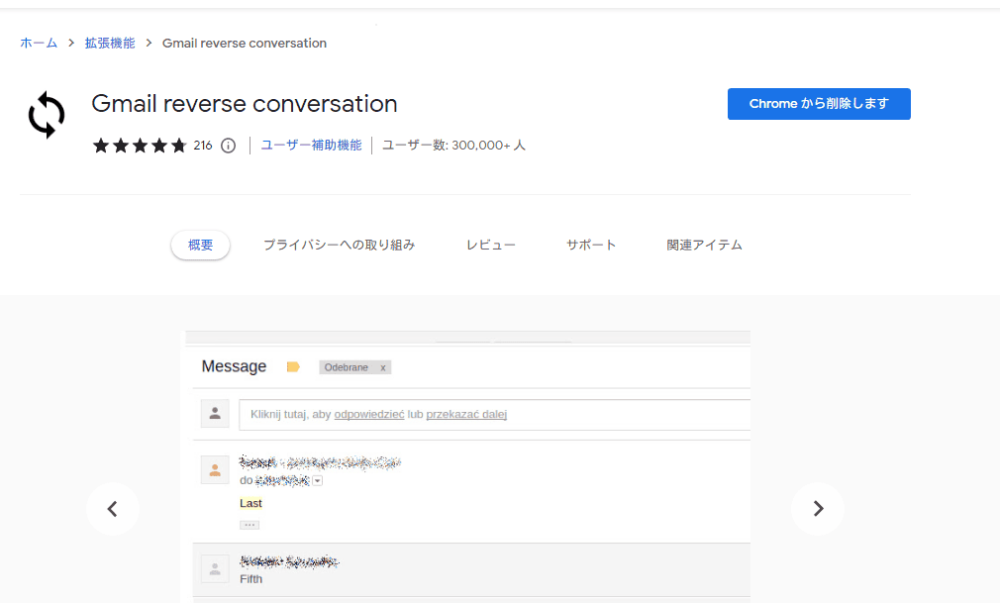Click the yellow label marker beside Message

[x=293, y=367]
